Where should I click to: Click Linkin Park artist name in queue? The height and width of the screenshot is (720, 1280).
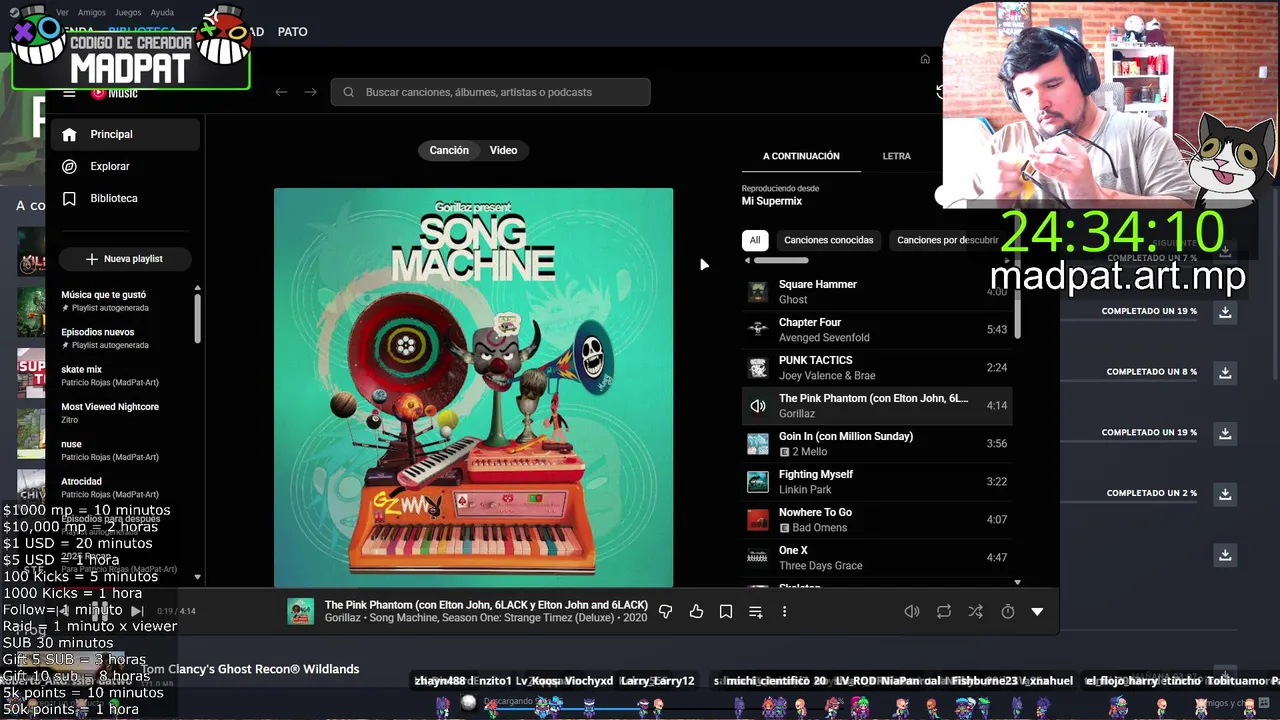[x=805, y=490]
